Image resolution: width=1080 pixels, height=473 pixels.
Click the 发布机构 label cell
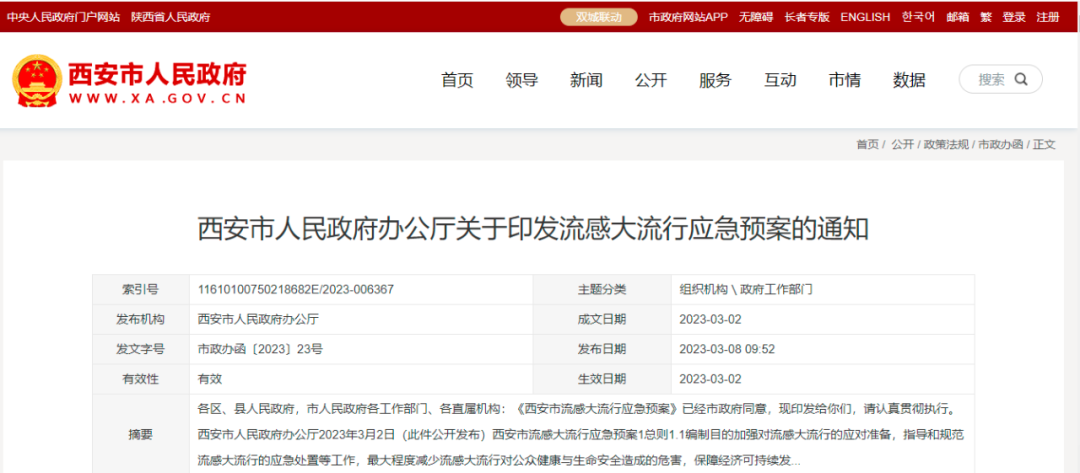[141, 319]
